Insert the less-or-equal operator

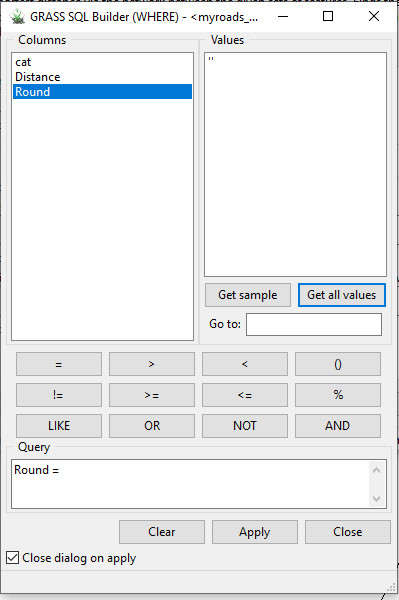click(x=245, y=395)
